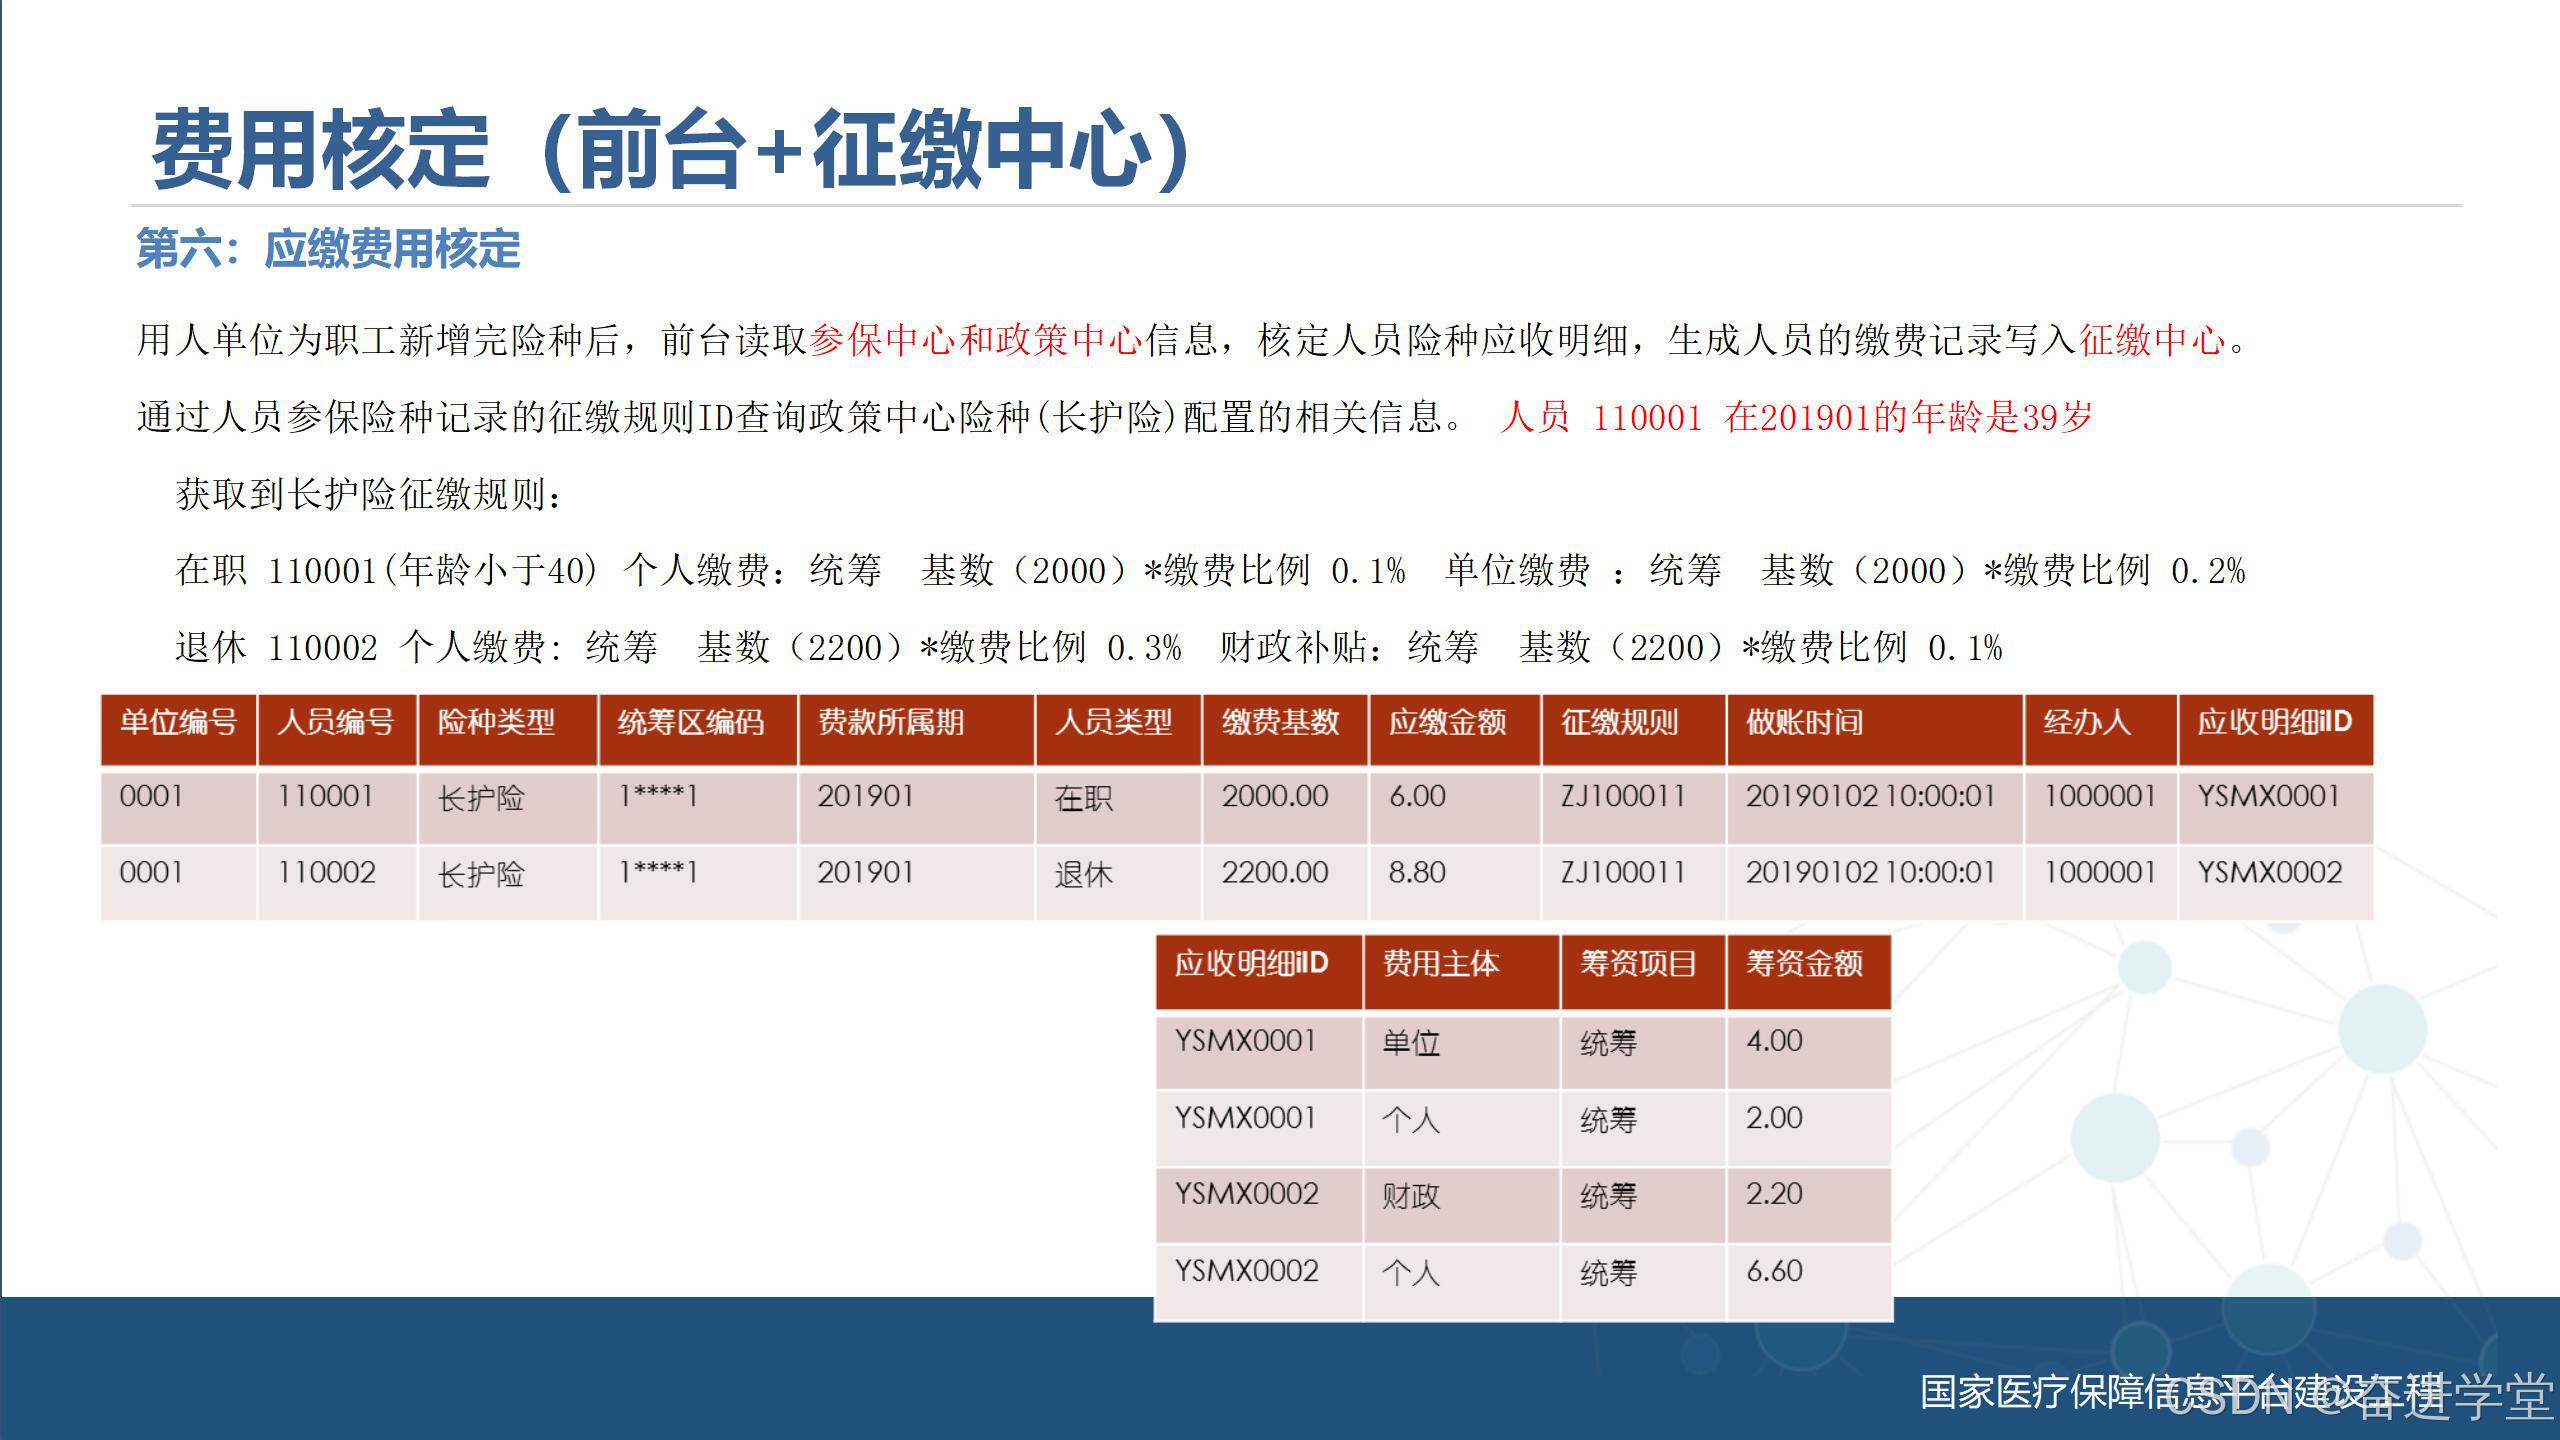The height and width of the screenshot is (1440, 2560).
Task: Click the 费用主体 header in lower table
Action: [1441, 965]
